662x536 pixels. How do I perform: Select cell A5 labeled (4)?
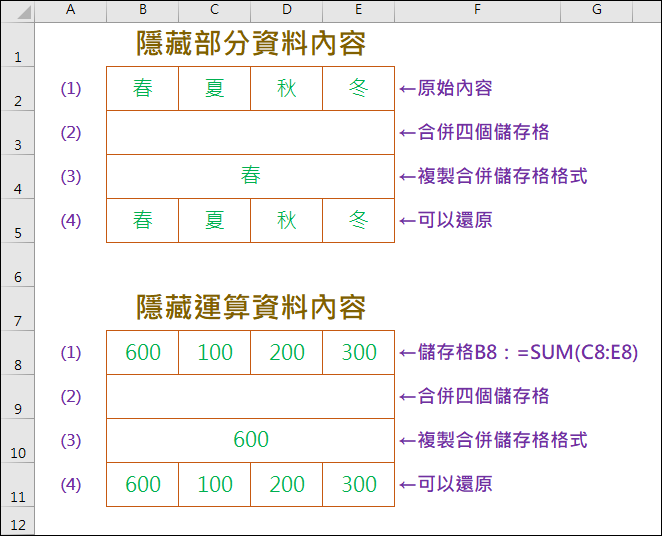click(x=71, y=221)
